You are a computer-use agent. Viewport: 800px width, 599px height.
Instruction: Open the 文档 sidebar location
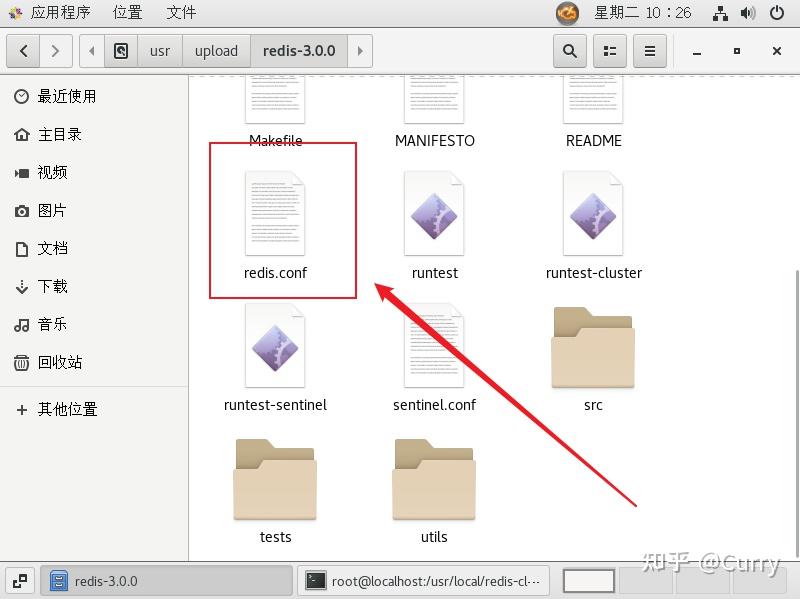(94, 248)
